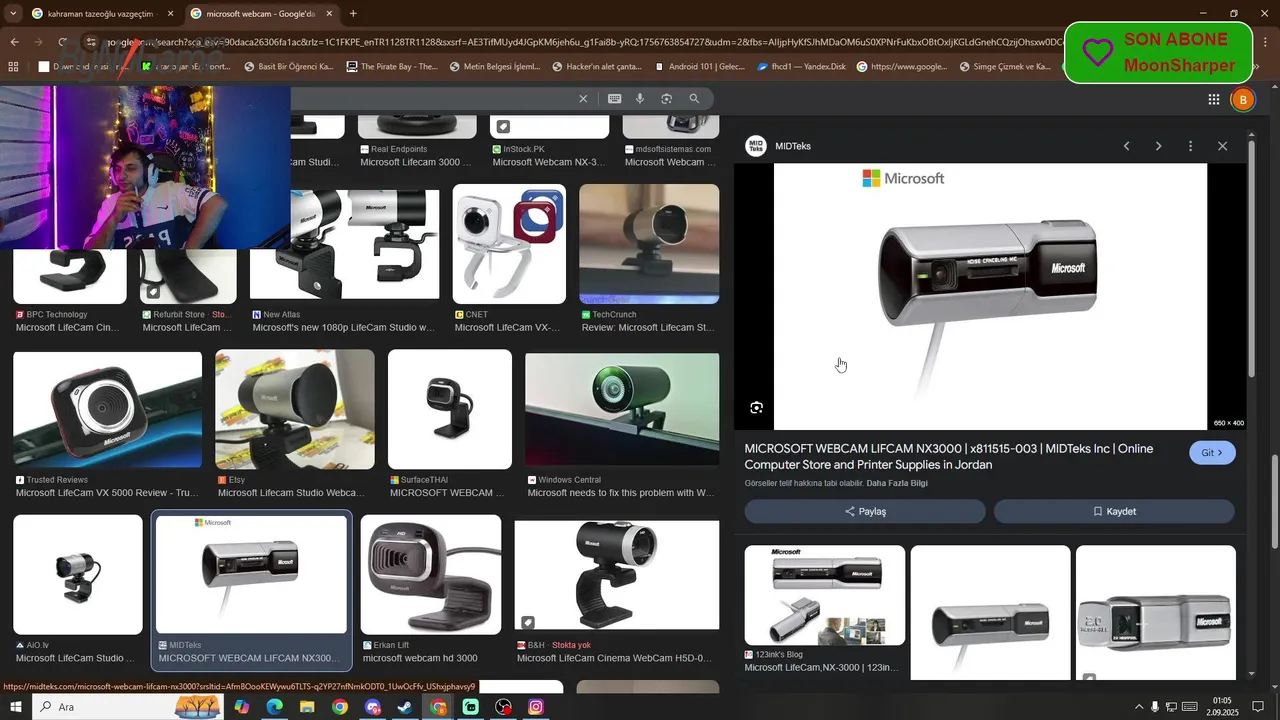Close the image preview panel
Screen dimensions: 1280x720
point(1222,146)
